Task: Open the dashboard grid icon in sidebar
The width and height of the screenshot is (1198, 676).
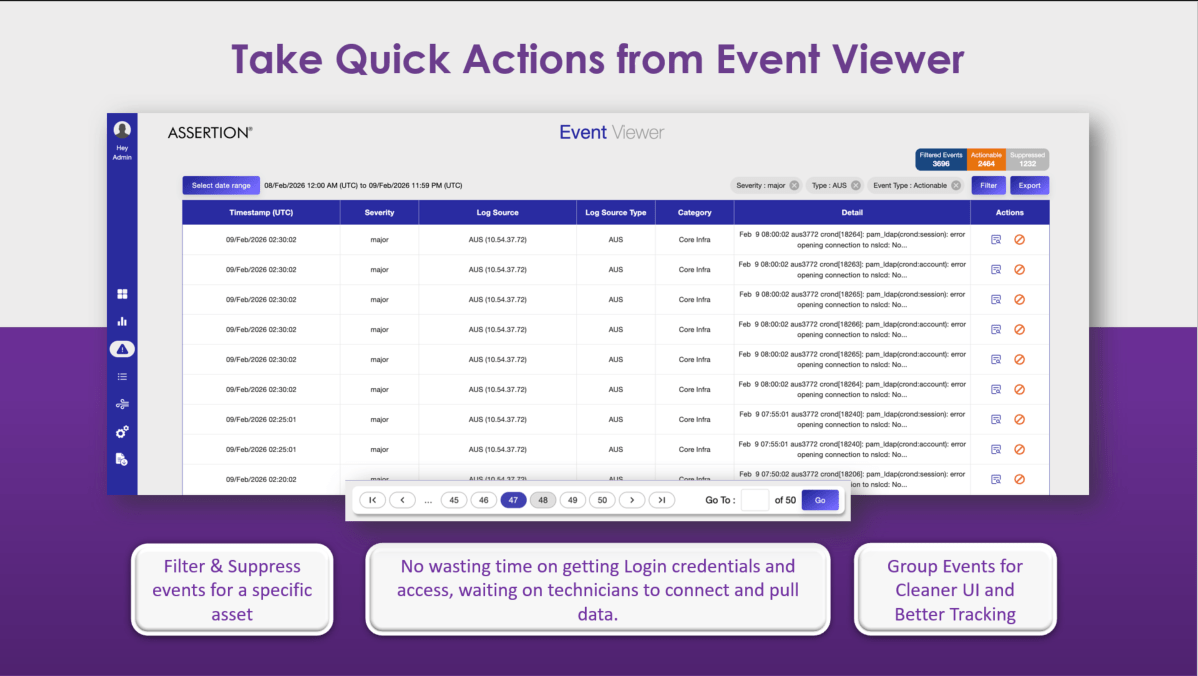Action: point(122,294)
